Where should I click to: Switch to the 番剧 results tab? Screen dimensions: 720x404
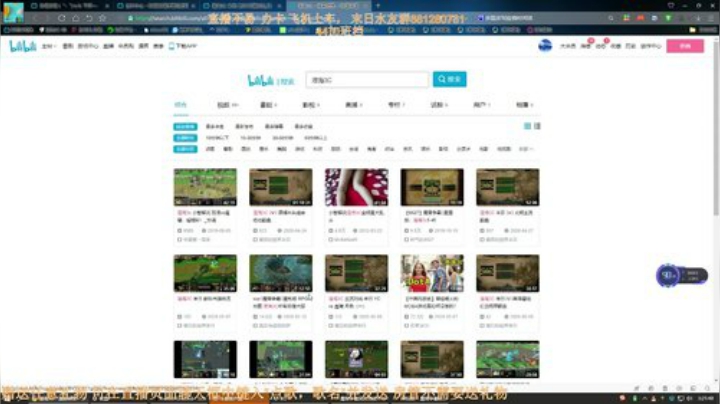point(269,105)
